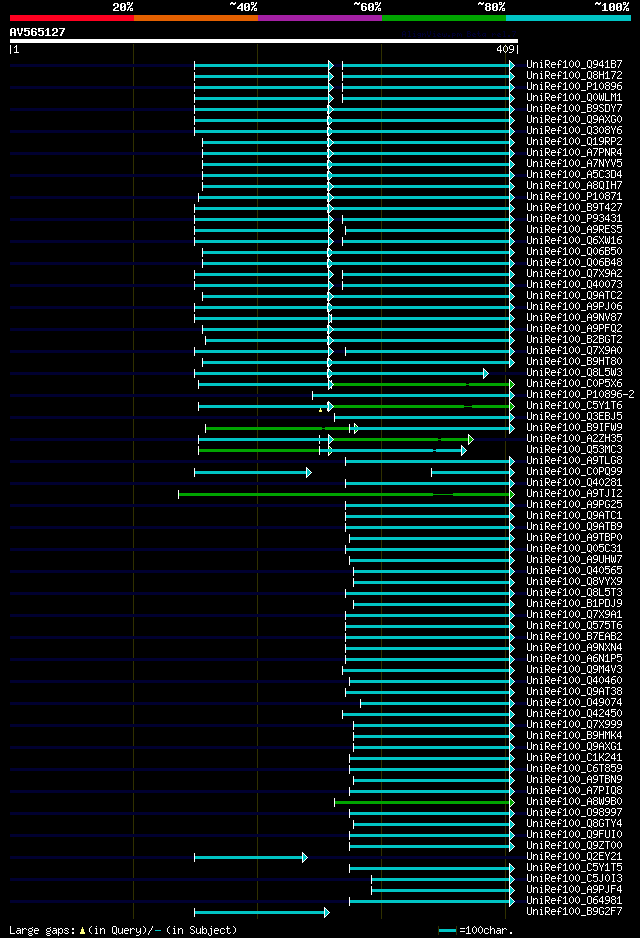Open hit UniRef100_Q0WLM1

click(574, 98)
